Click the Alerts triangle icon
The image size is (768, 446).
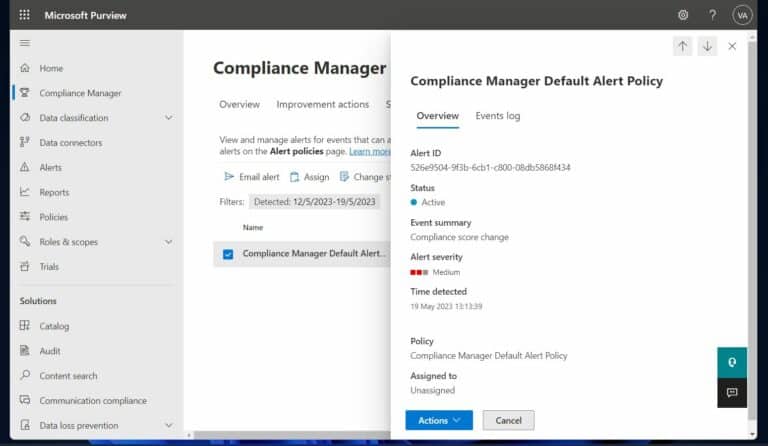click(x=25, y=167)
